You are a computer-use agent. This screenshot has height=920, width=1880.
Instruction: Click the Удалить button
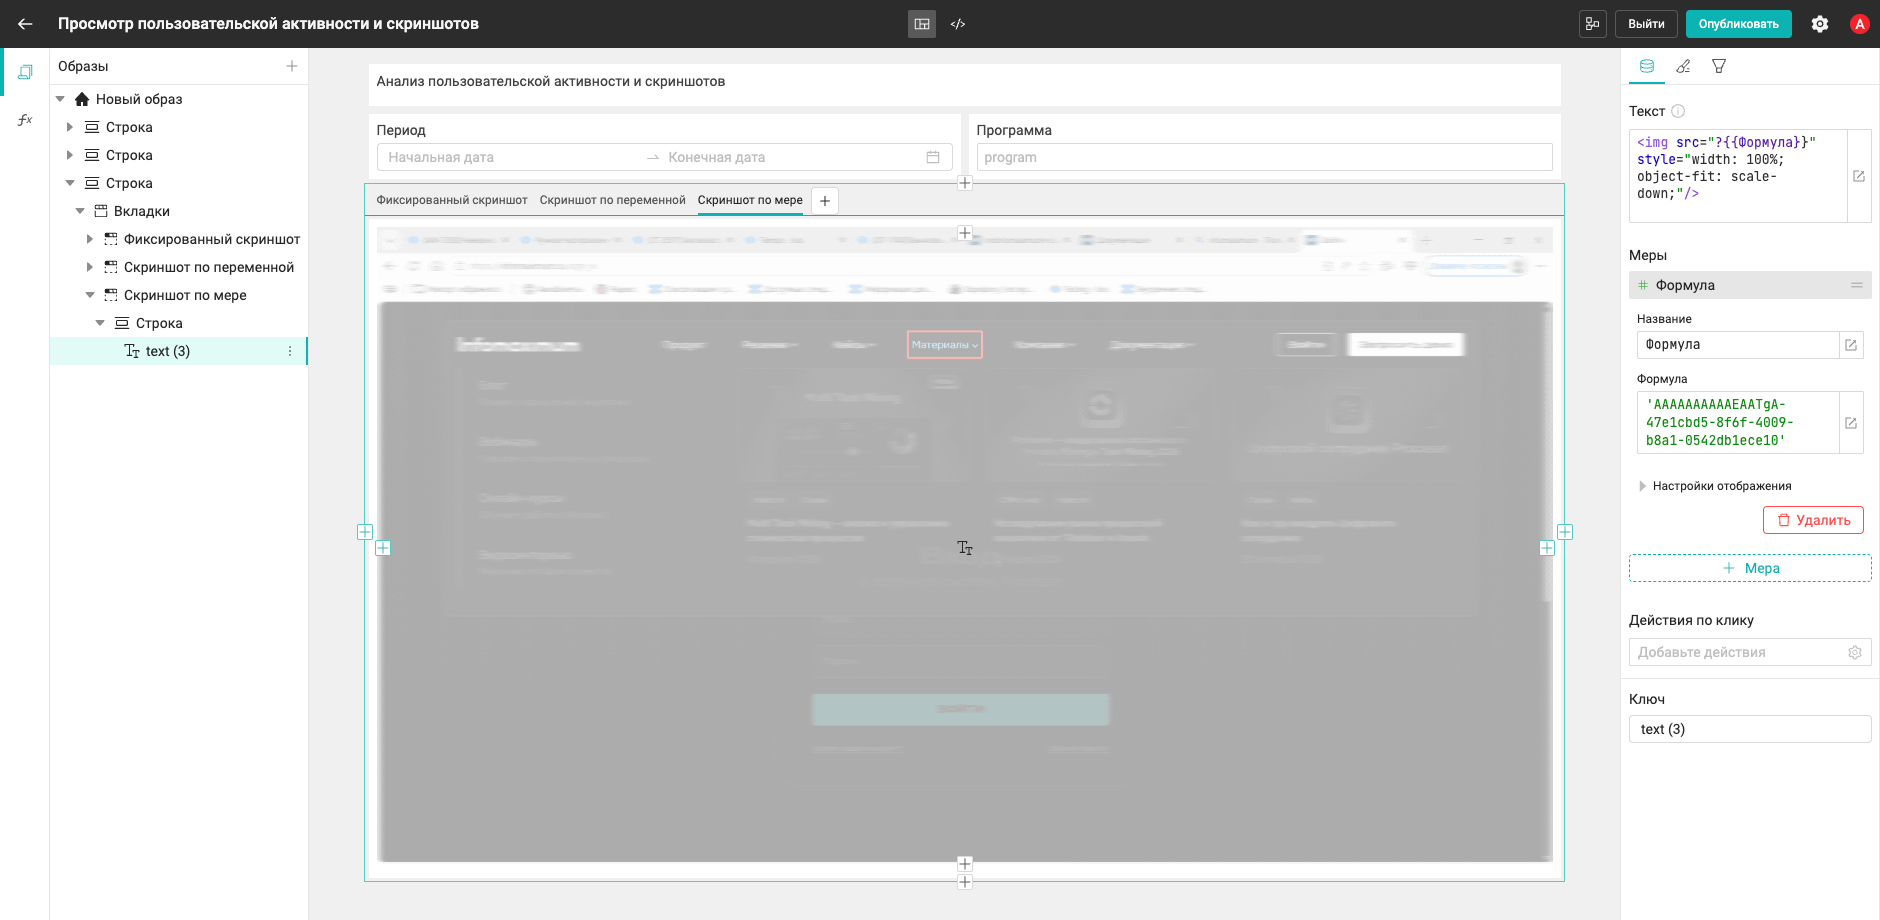[x=1813, y=520]
